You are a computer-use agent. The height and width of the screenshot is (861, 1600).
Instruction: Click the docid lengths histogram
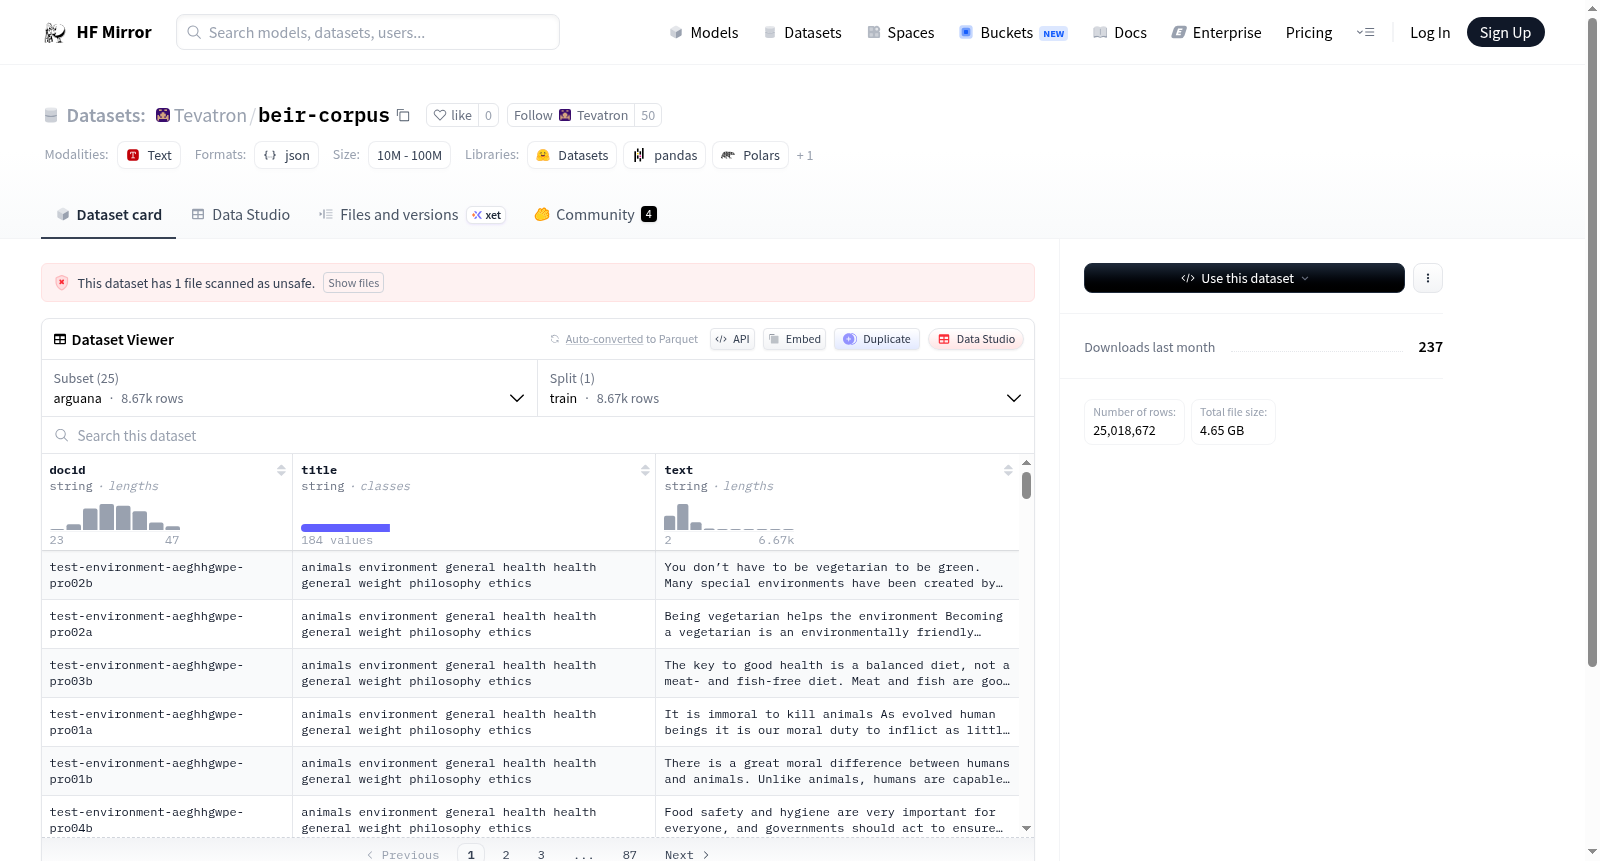[x=115, y=516]
